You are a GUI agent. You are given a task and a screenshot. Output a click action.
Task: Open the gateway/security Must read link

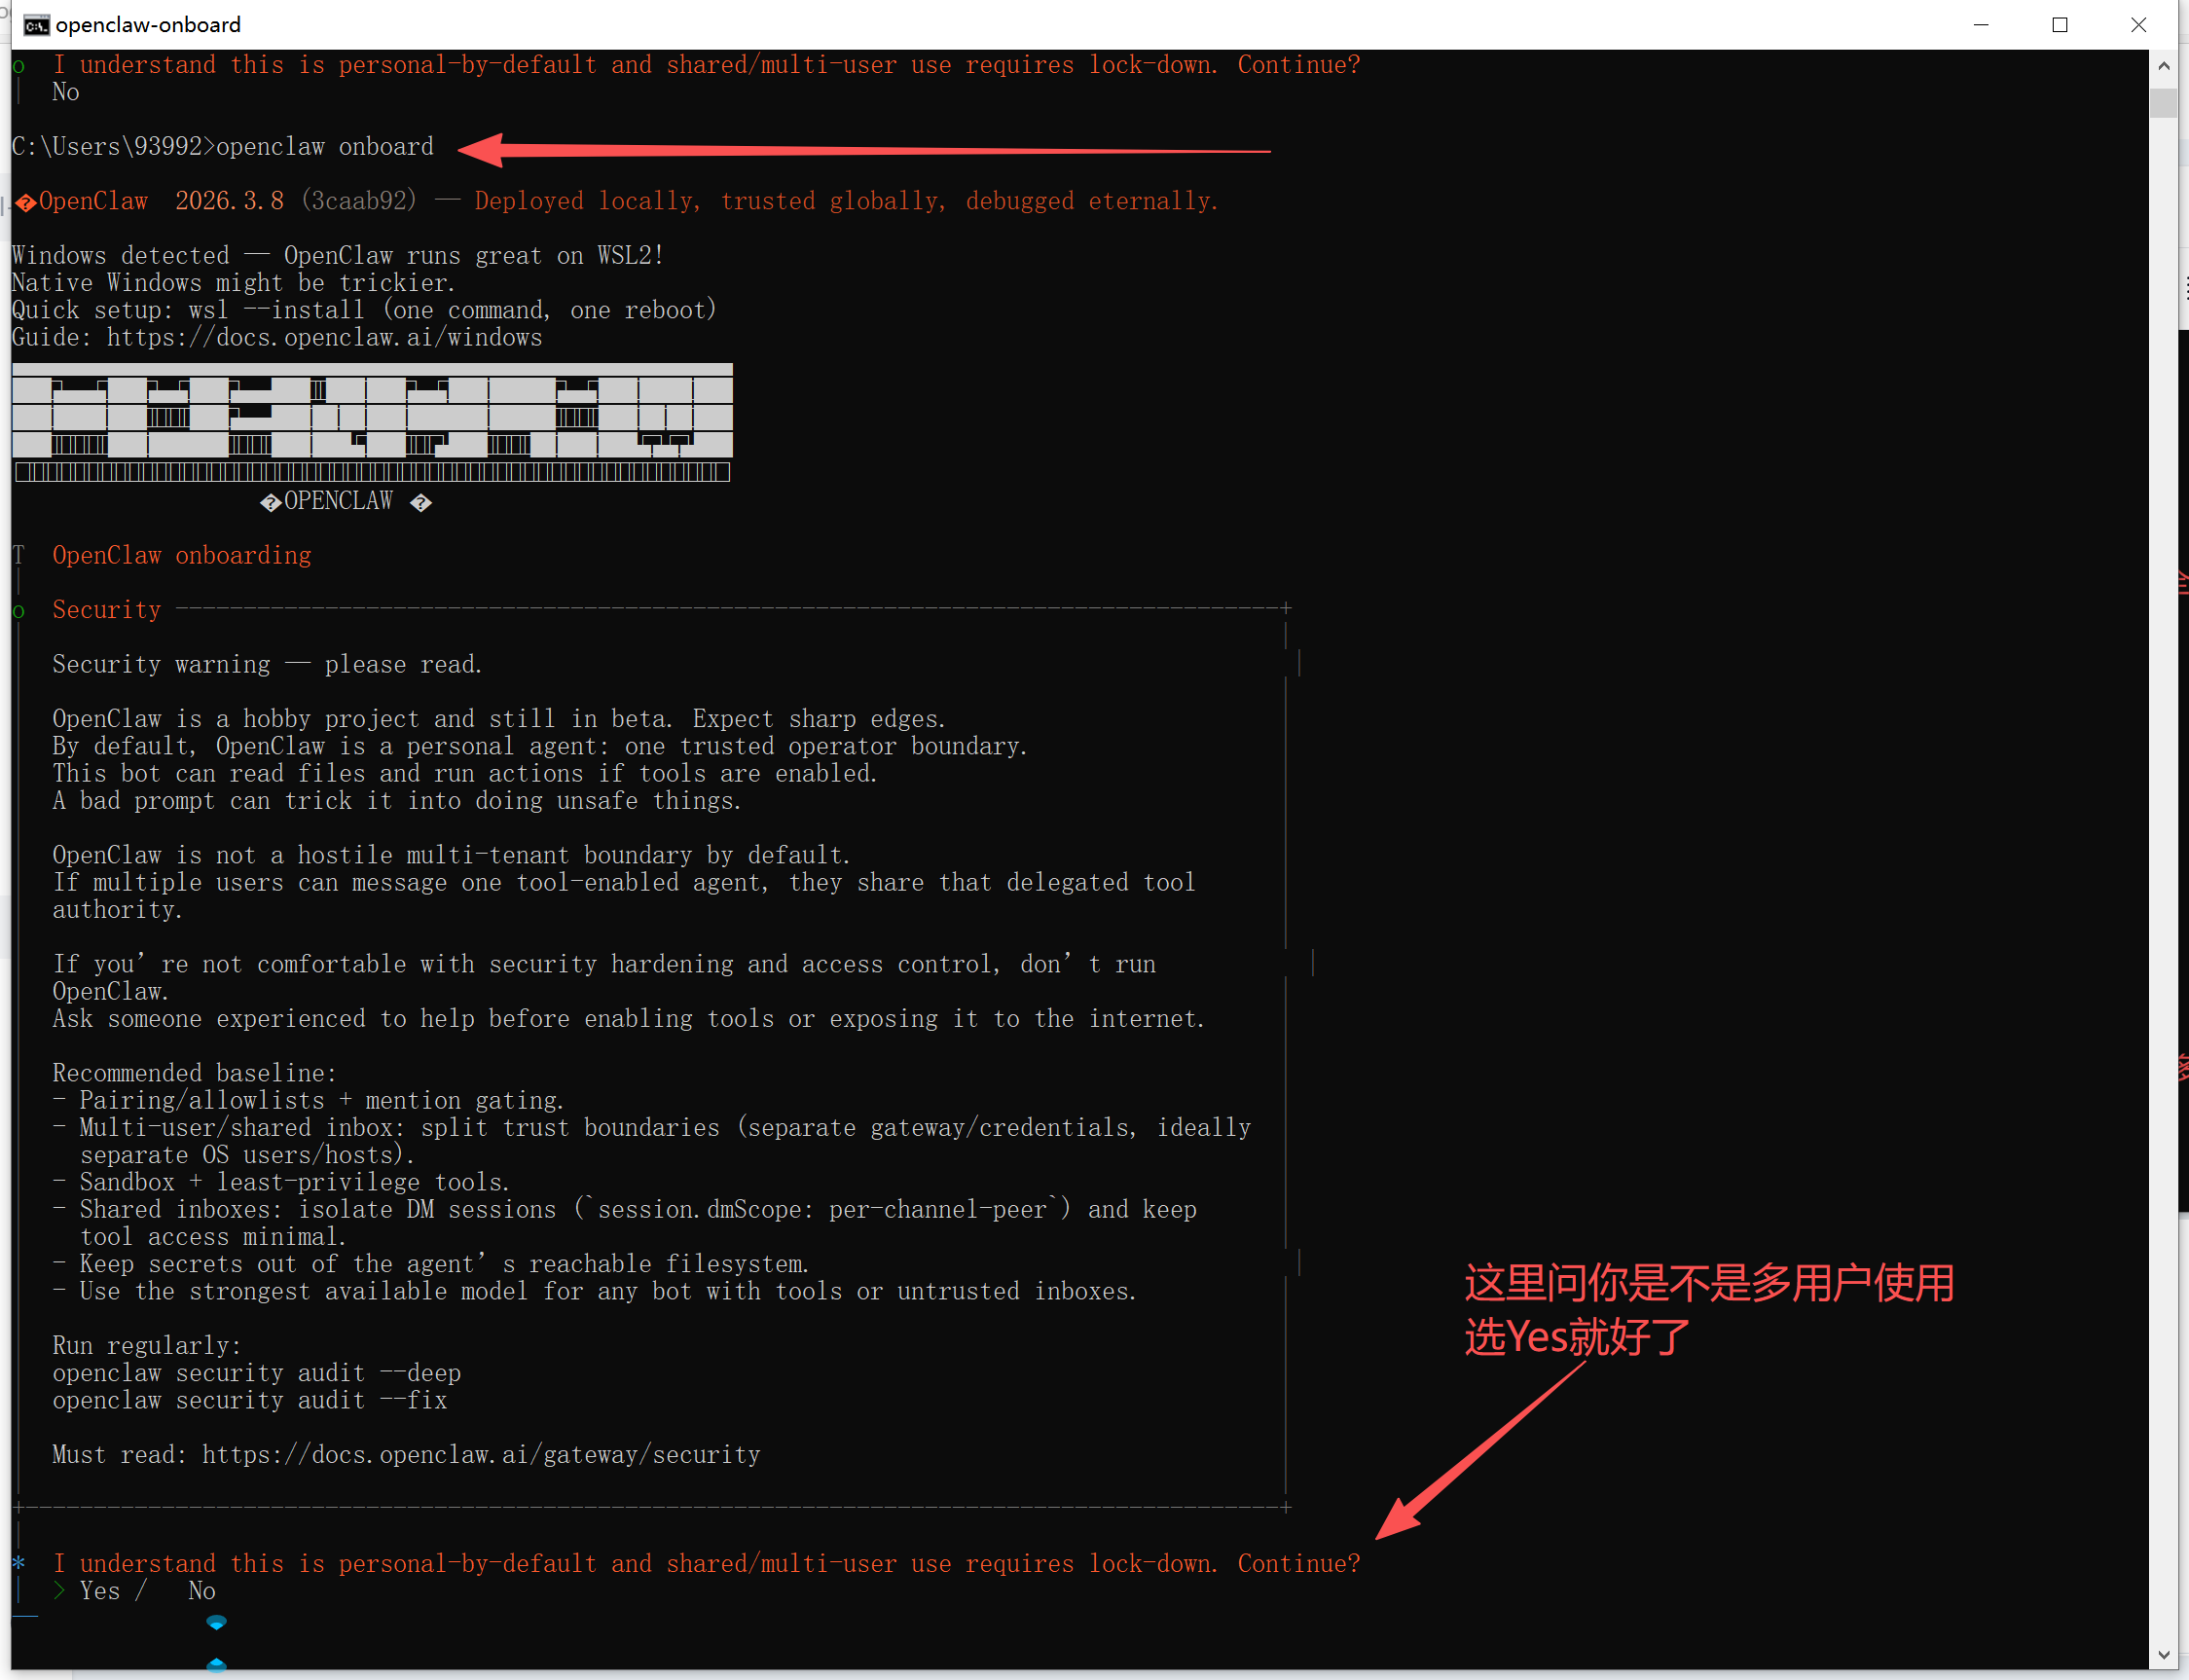click(480, 1455)
